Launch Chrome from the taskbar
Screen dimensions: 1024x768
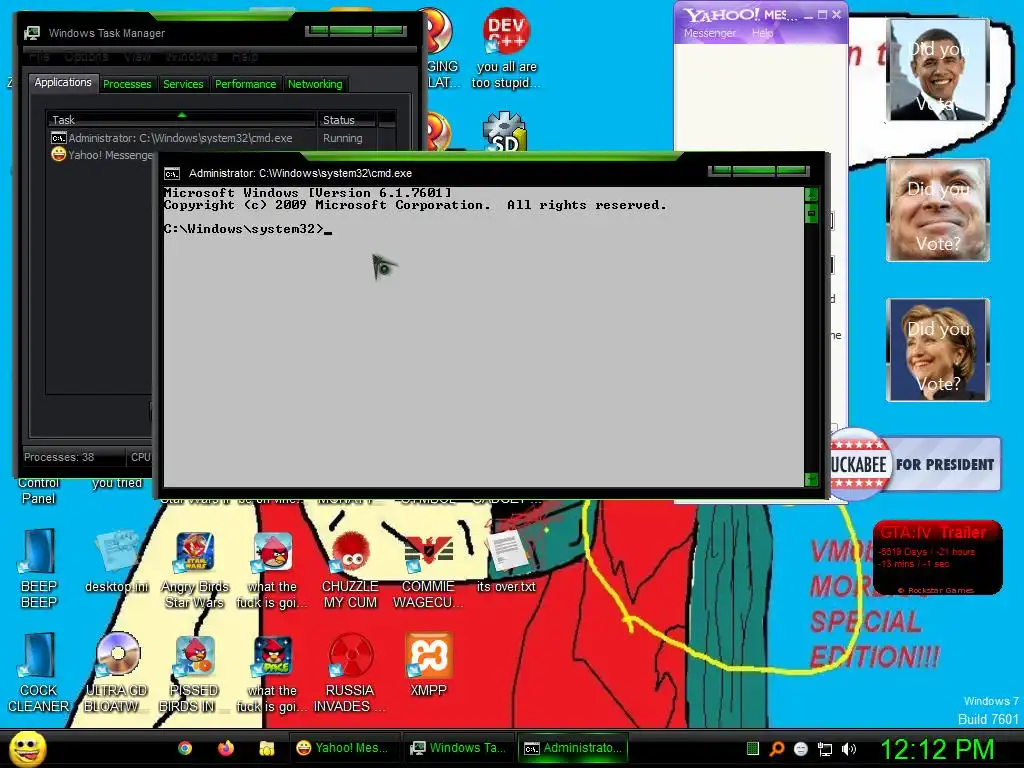(185, 748)
